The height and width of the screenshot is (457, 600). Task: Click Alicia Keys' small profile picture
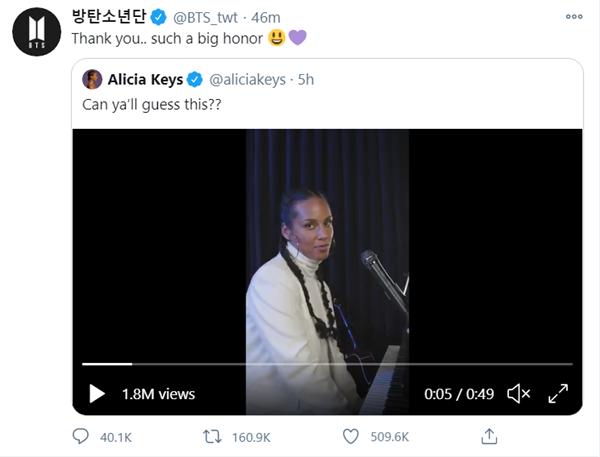tap(92, 79)
